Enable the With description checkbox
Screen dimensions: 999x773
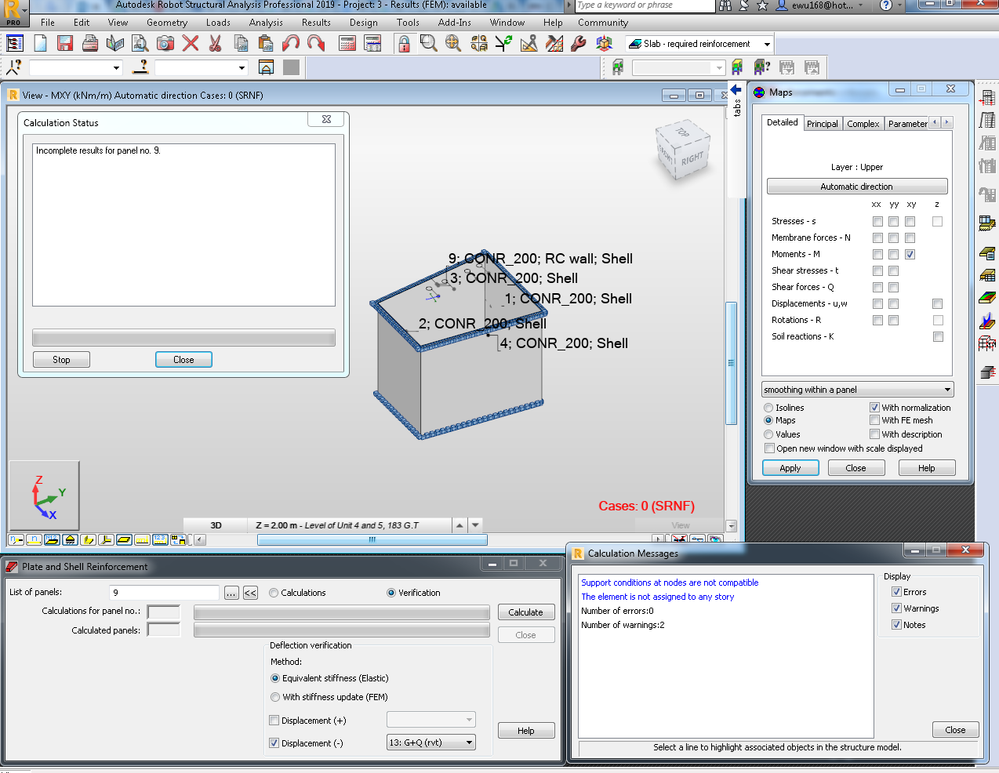875,434
